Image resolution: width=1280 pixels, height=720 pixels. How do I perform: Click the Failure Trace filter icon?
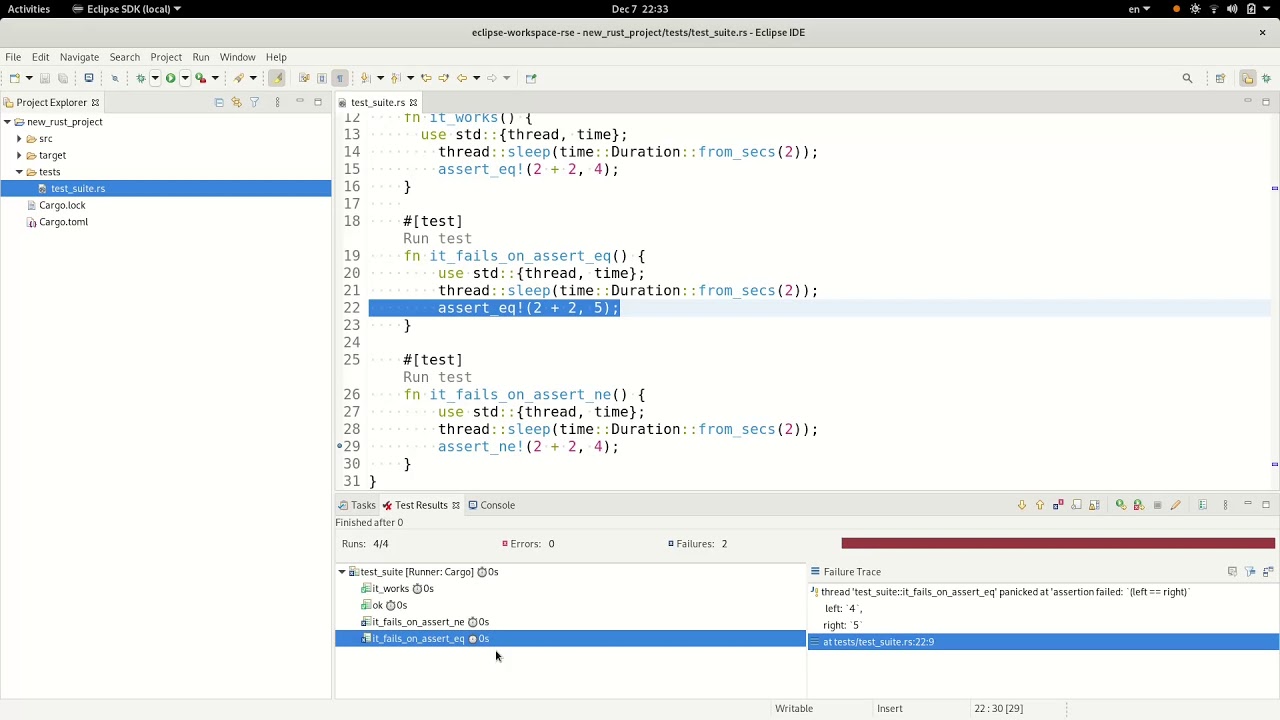1250,572
